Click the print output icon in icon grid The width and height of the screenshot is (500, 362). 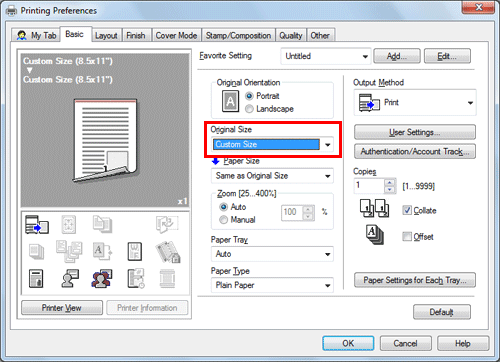tap(37, 224)
